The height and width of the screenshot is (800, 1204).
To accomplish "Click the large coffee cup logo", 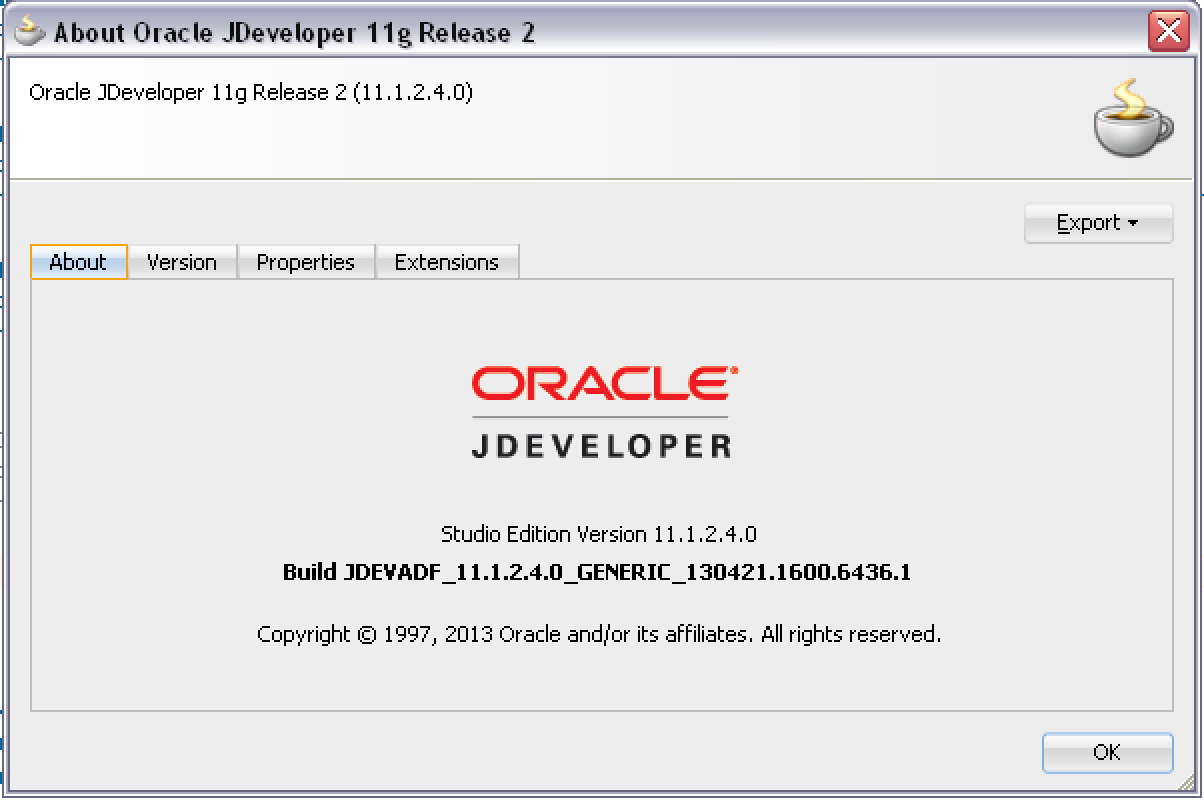I will 1132,118.
